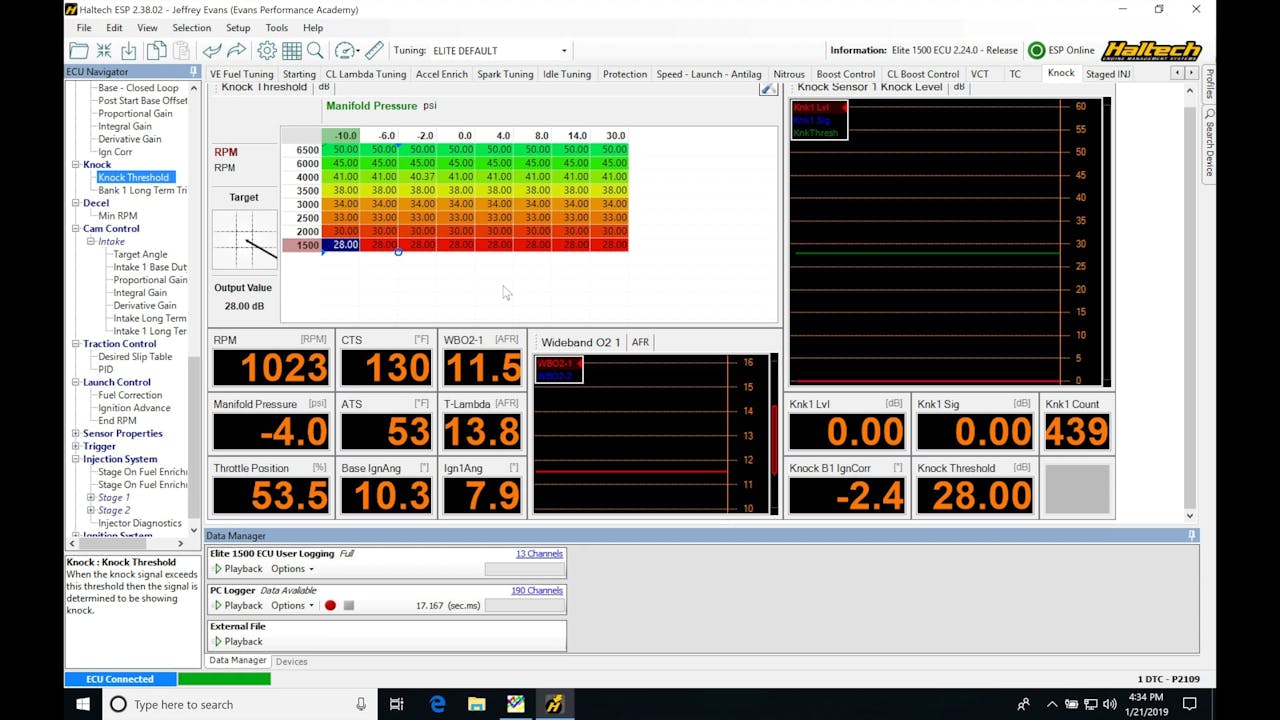
Task: Click the magnifying glass search icon
Action: point(315,51)
